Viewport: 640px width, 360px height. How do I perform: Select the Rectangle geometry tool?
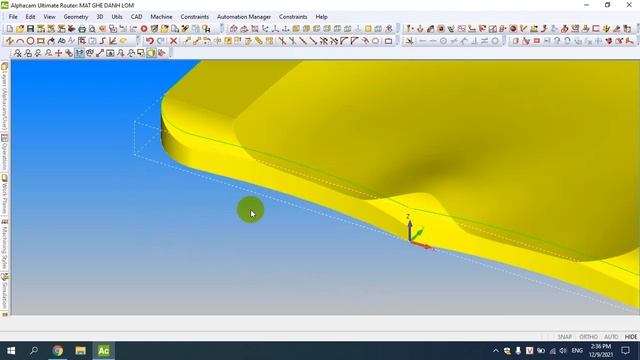[x=41, y=41]
